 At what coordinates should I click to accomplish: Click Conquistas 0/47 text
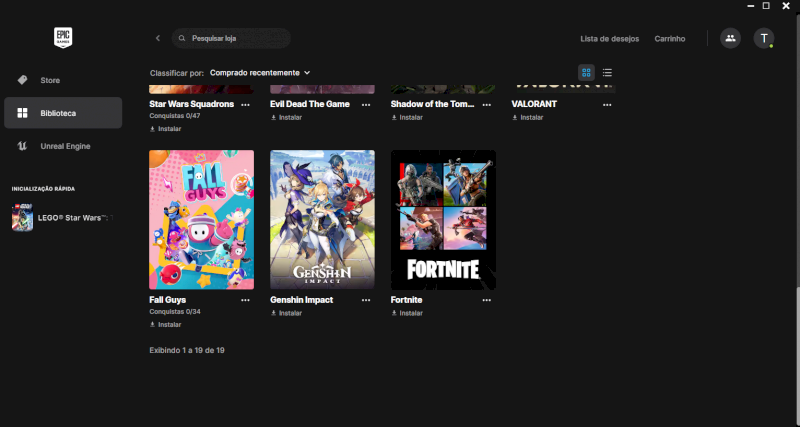point(174,116)
